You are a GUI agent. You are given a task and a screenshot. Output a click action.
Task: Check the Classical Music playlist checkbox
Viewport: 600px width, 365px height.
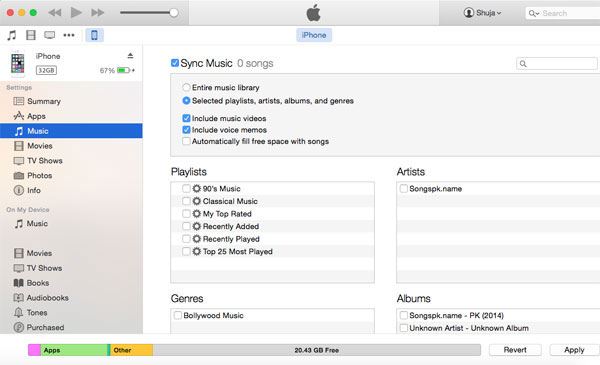click(186, 201)
